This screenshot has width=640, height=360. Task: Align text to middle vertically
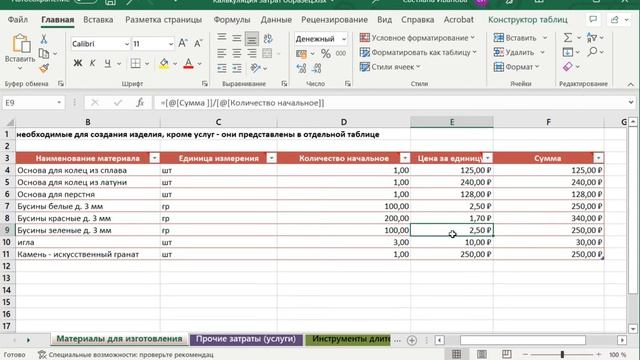[x=237, y=39]
